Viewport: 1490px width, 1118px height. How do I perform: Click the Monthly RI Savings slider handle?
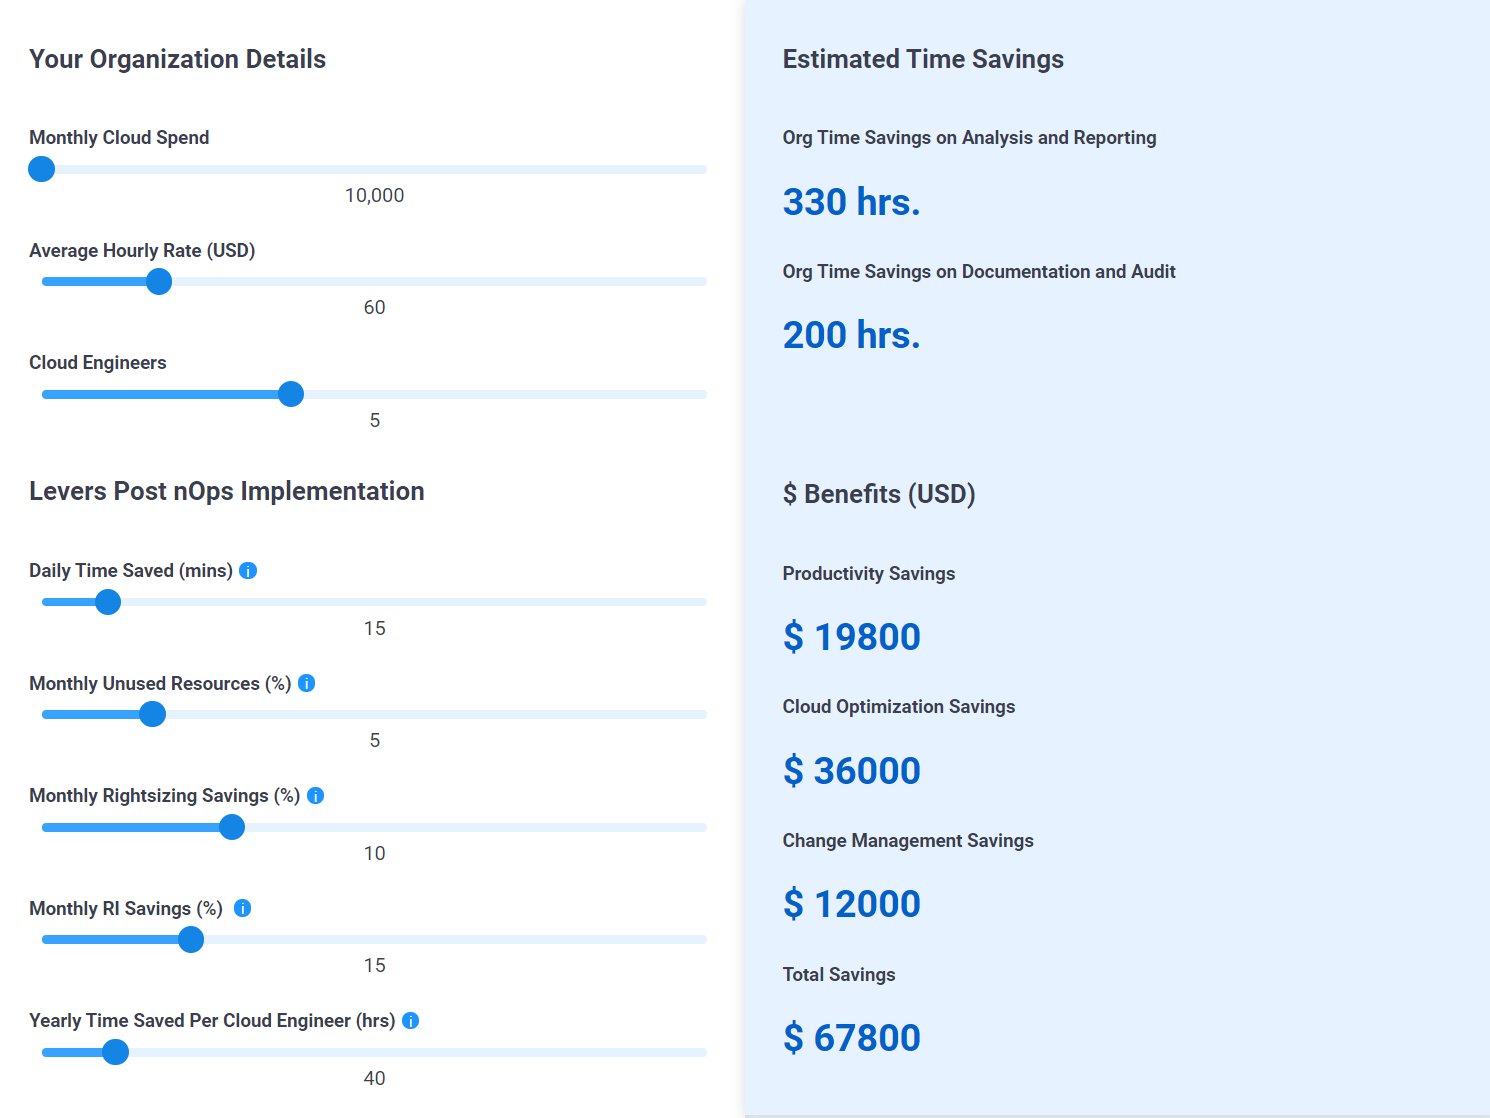click(x=191, y=940)
